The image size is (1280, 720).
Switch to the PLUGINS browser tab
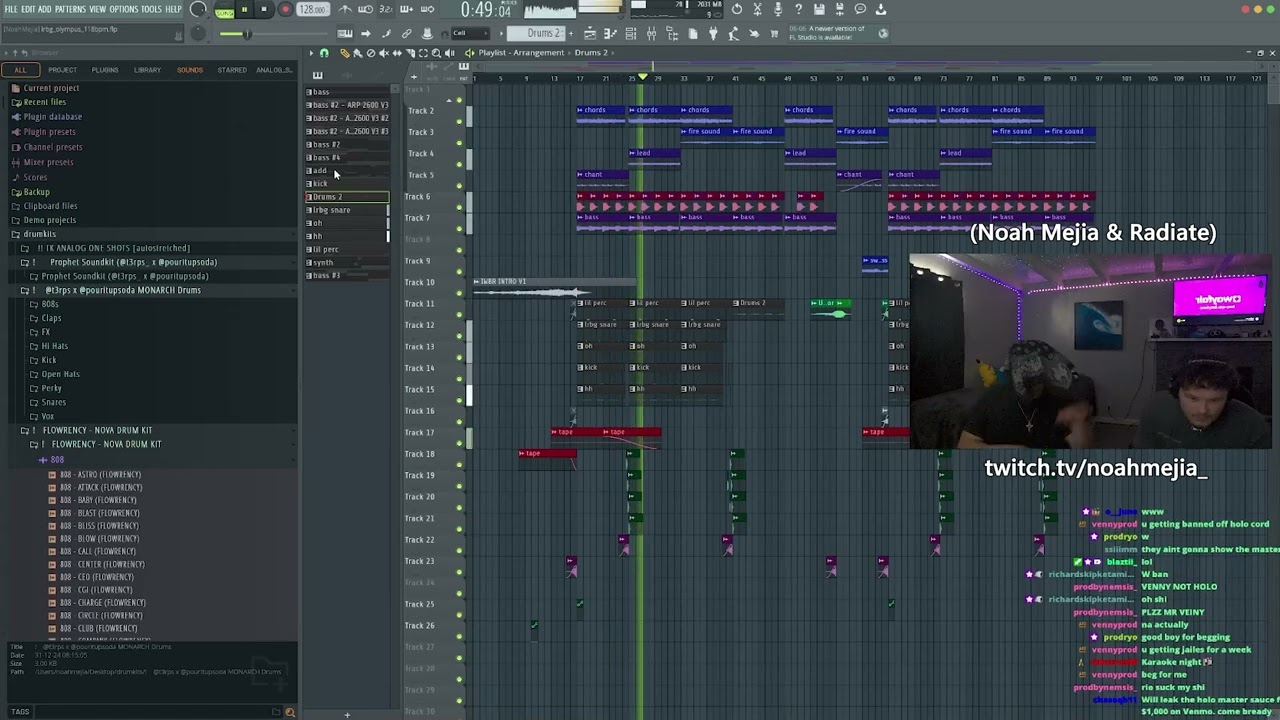(105, 70)
